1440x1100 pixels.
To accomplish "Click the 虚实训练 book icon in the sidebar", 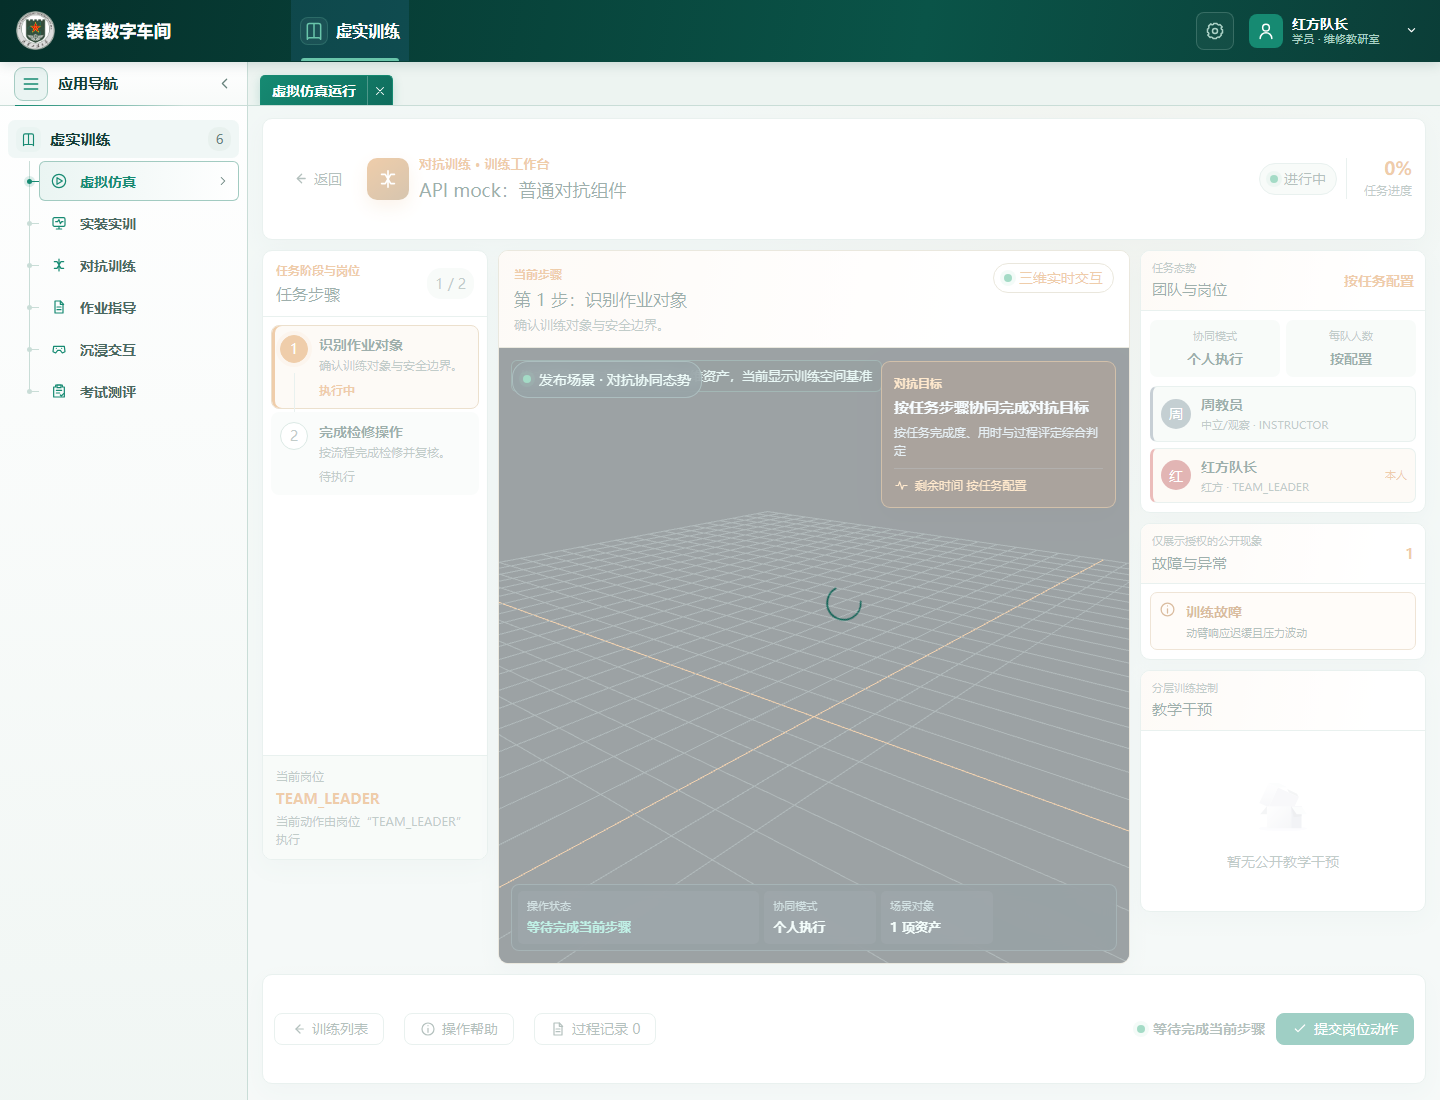I will (x=29, y=140).
